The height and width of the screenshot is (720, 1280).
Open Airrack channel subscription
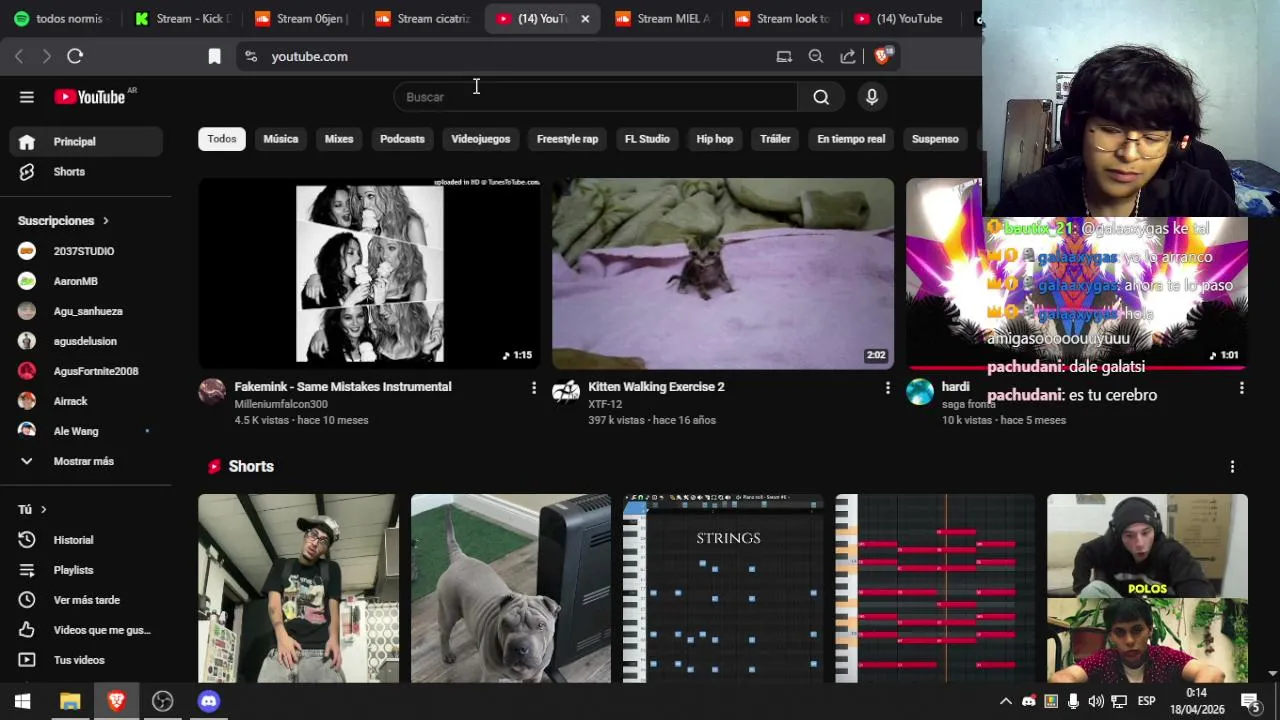tap(86, 401)
